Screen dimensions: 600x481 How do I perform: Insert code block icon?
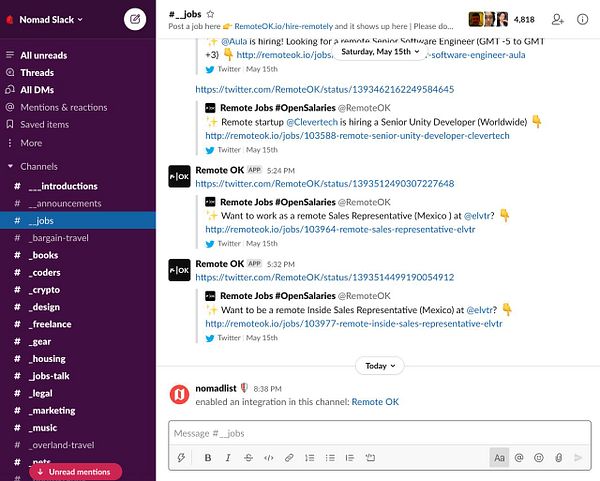(x=370, y=457)
